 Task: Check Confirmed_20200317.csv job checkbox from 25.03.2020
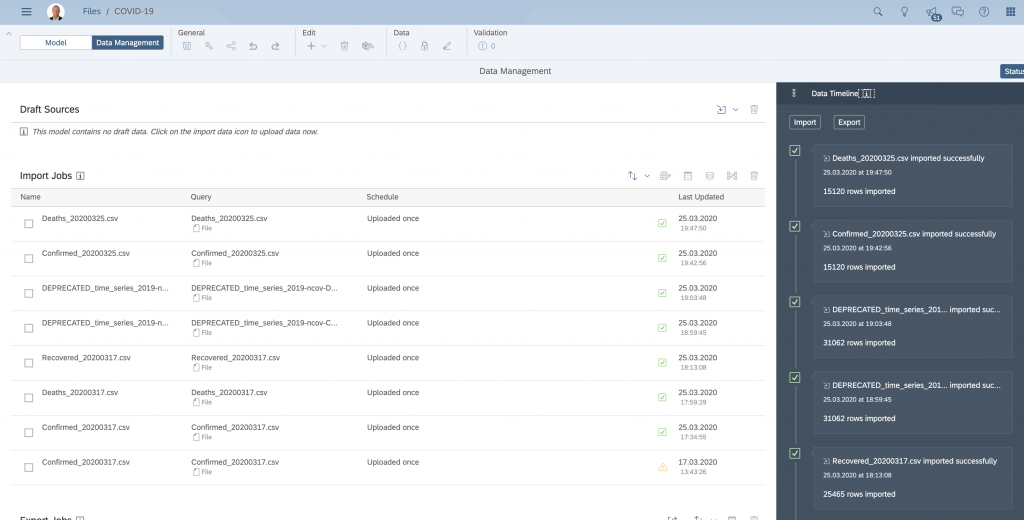29,432
